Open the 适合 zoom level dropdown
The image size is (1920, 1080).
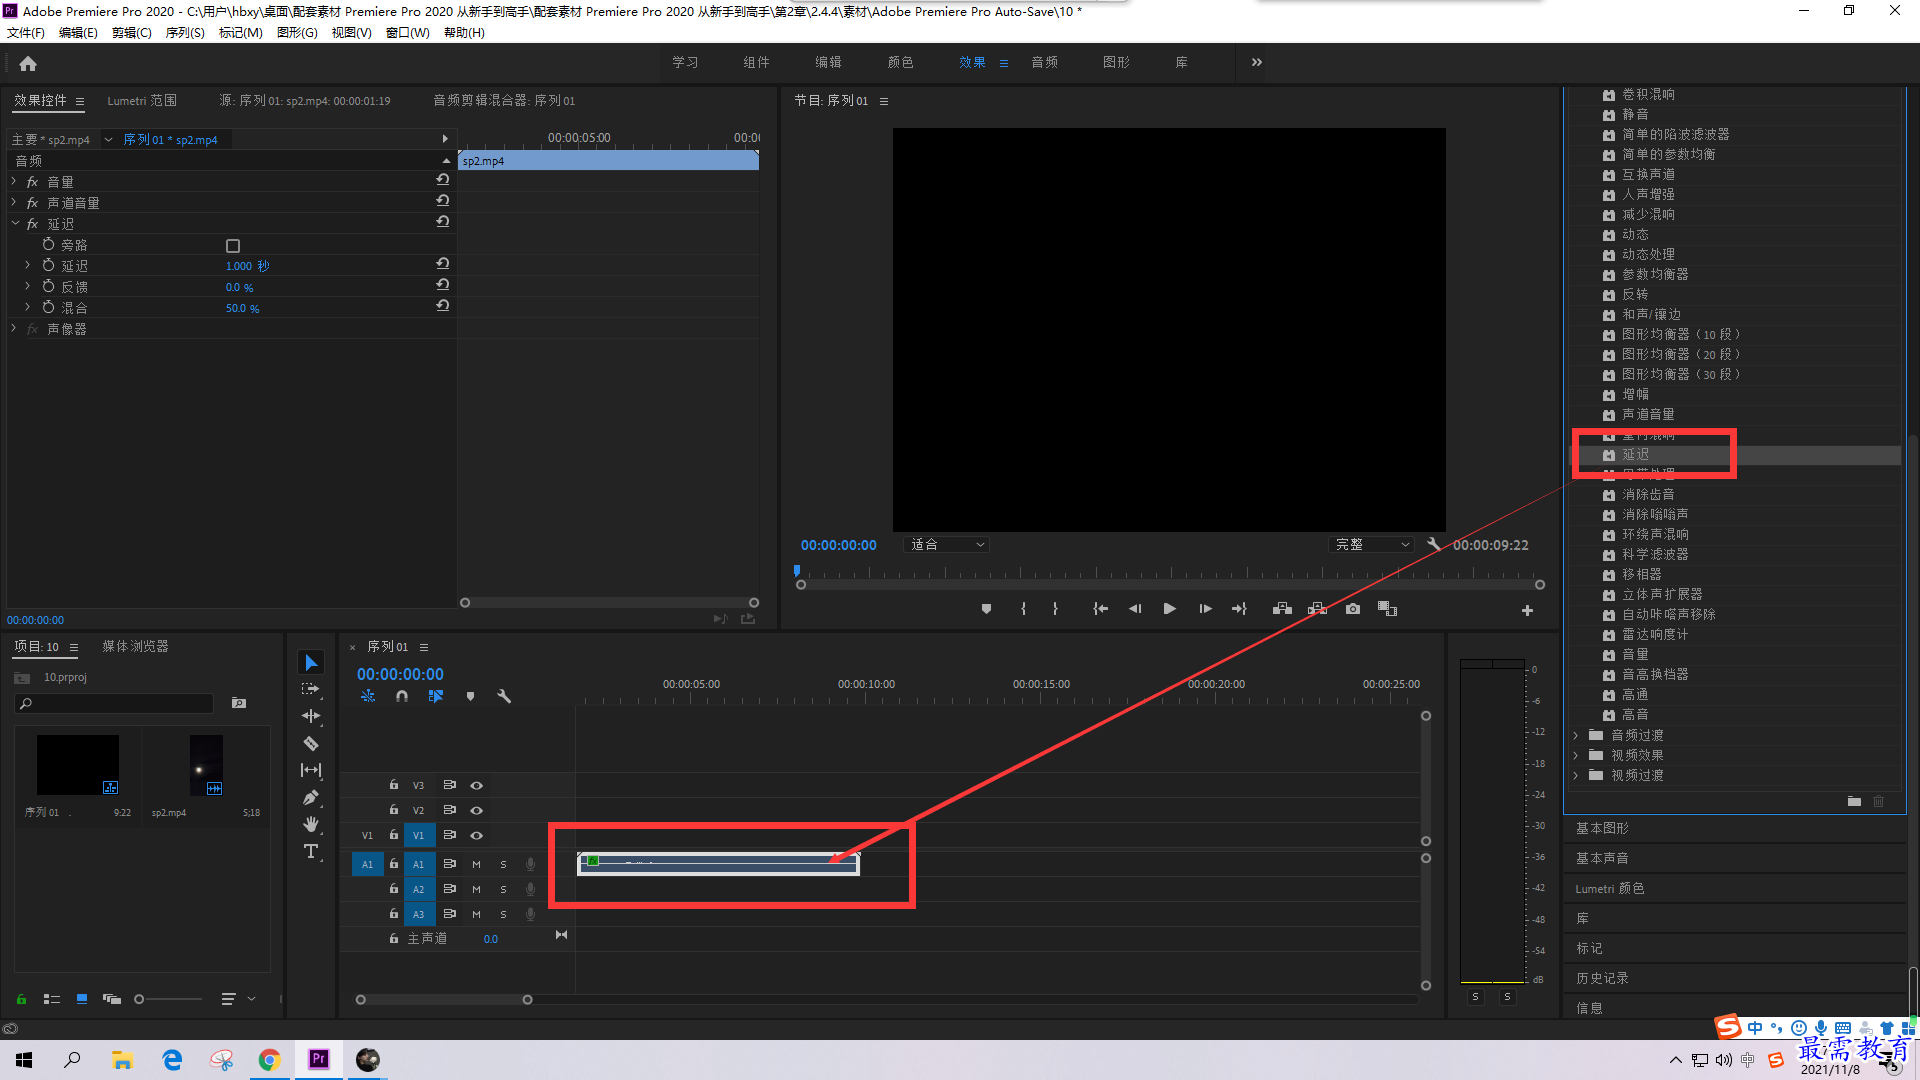click(x=946, y=544)
